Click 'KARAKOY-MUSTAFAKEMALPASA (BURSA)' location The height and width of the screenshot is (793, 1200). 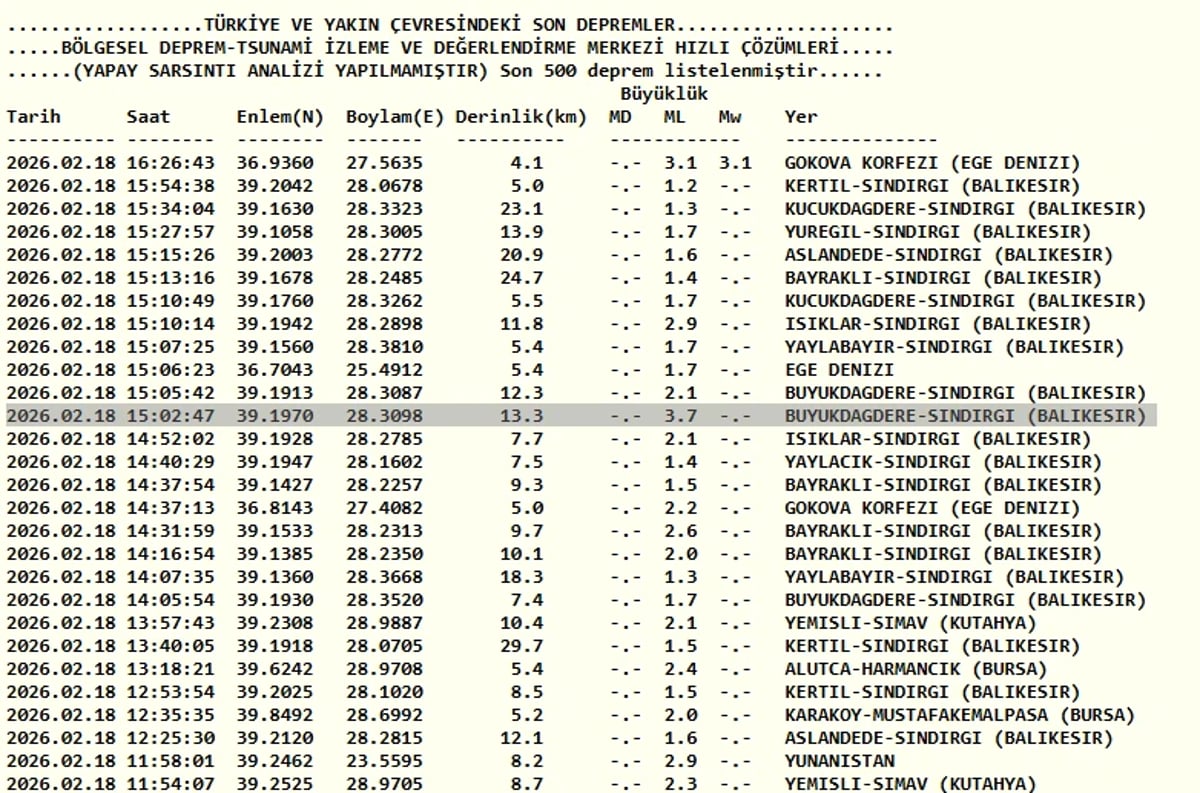point(960,715)
